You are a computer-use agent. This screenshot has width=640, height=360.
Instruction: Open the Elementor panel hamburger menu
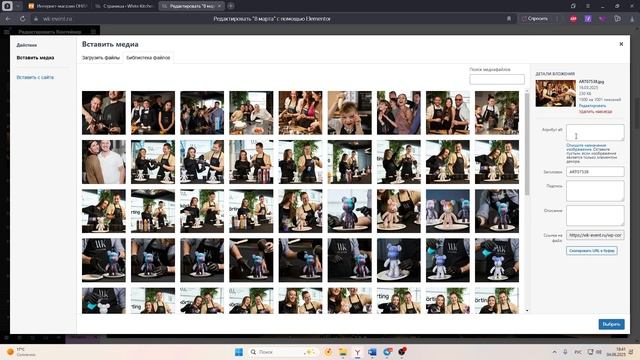click(7, 31)
